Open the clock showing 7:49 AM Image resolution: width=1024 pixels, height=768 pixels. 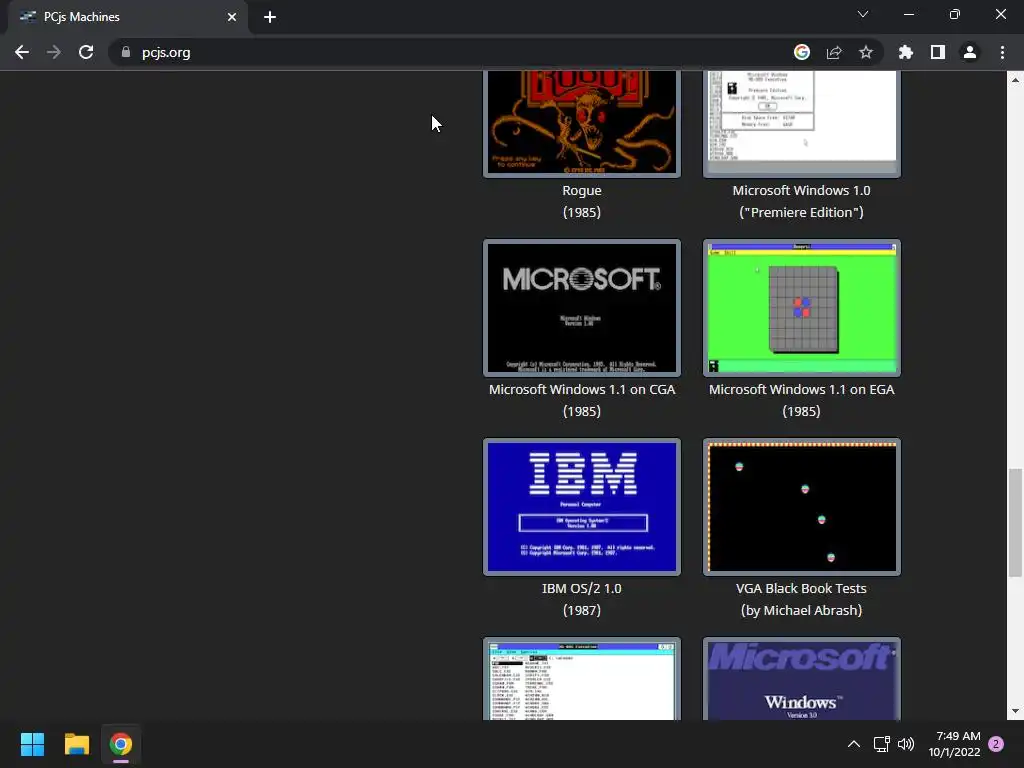pos(954,744)
